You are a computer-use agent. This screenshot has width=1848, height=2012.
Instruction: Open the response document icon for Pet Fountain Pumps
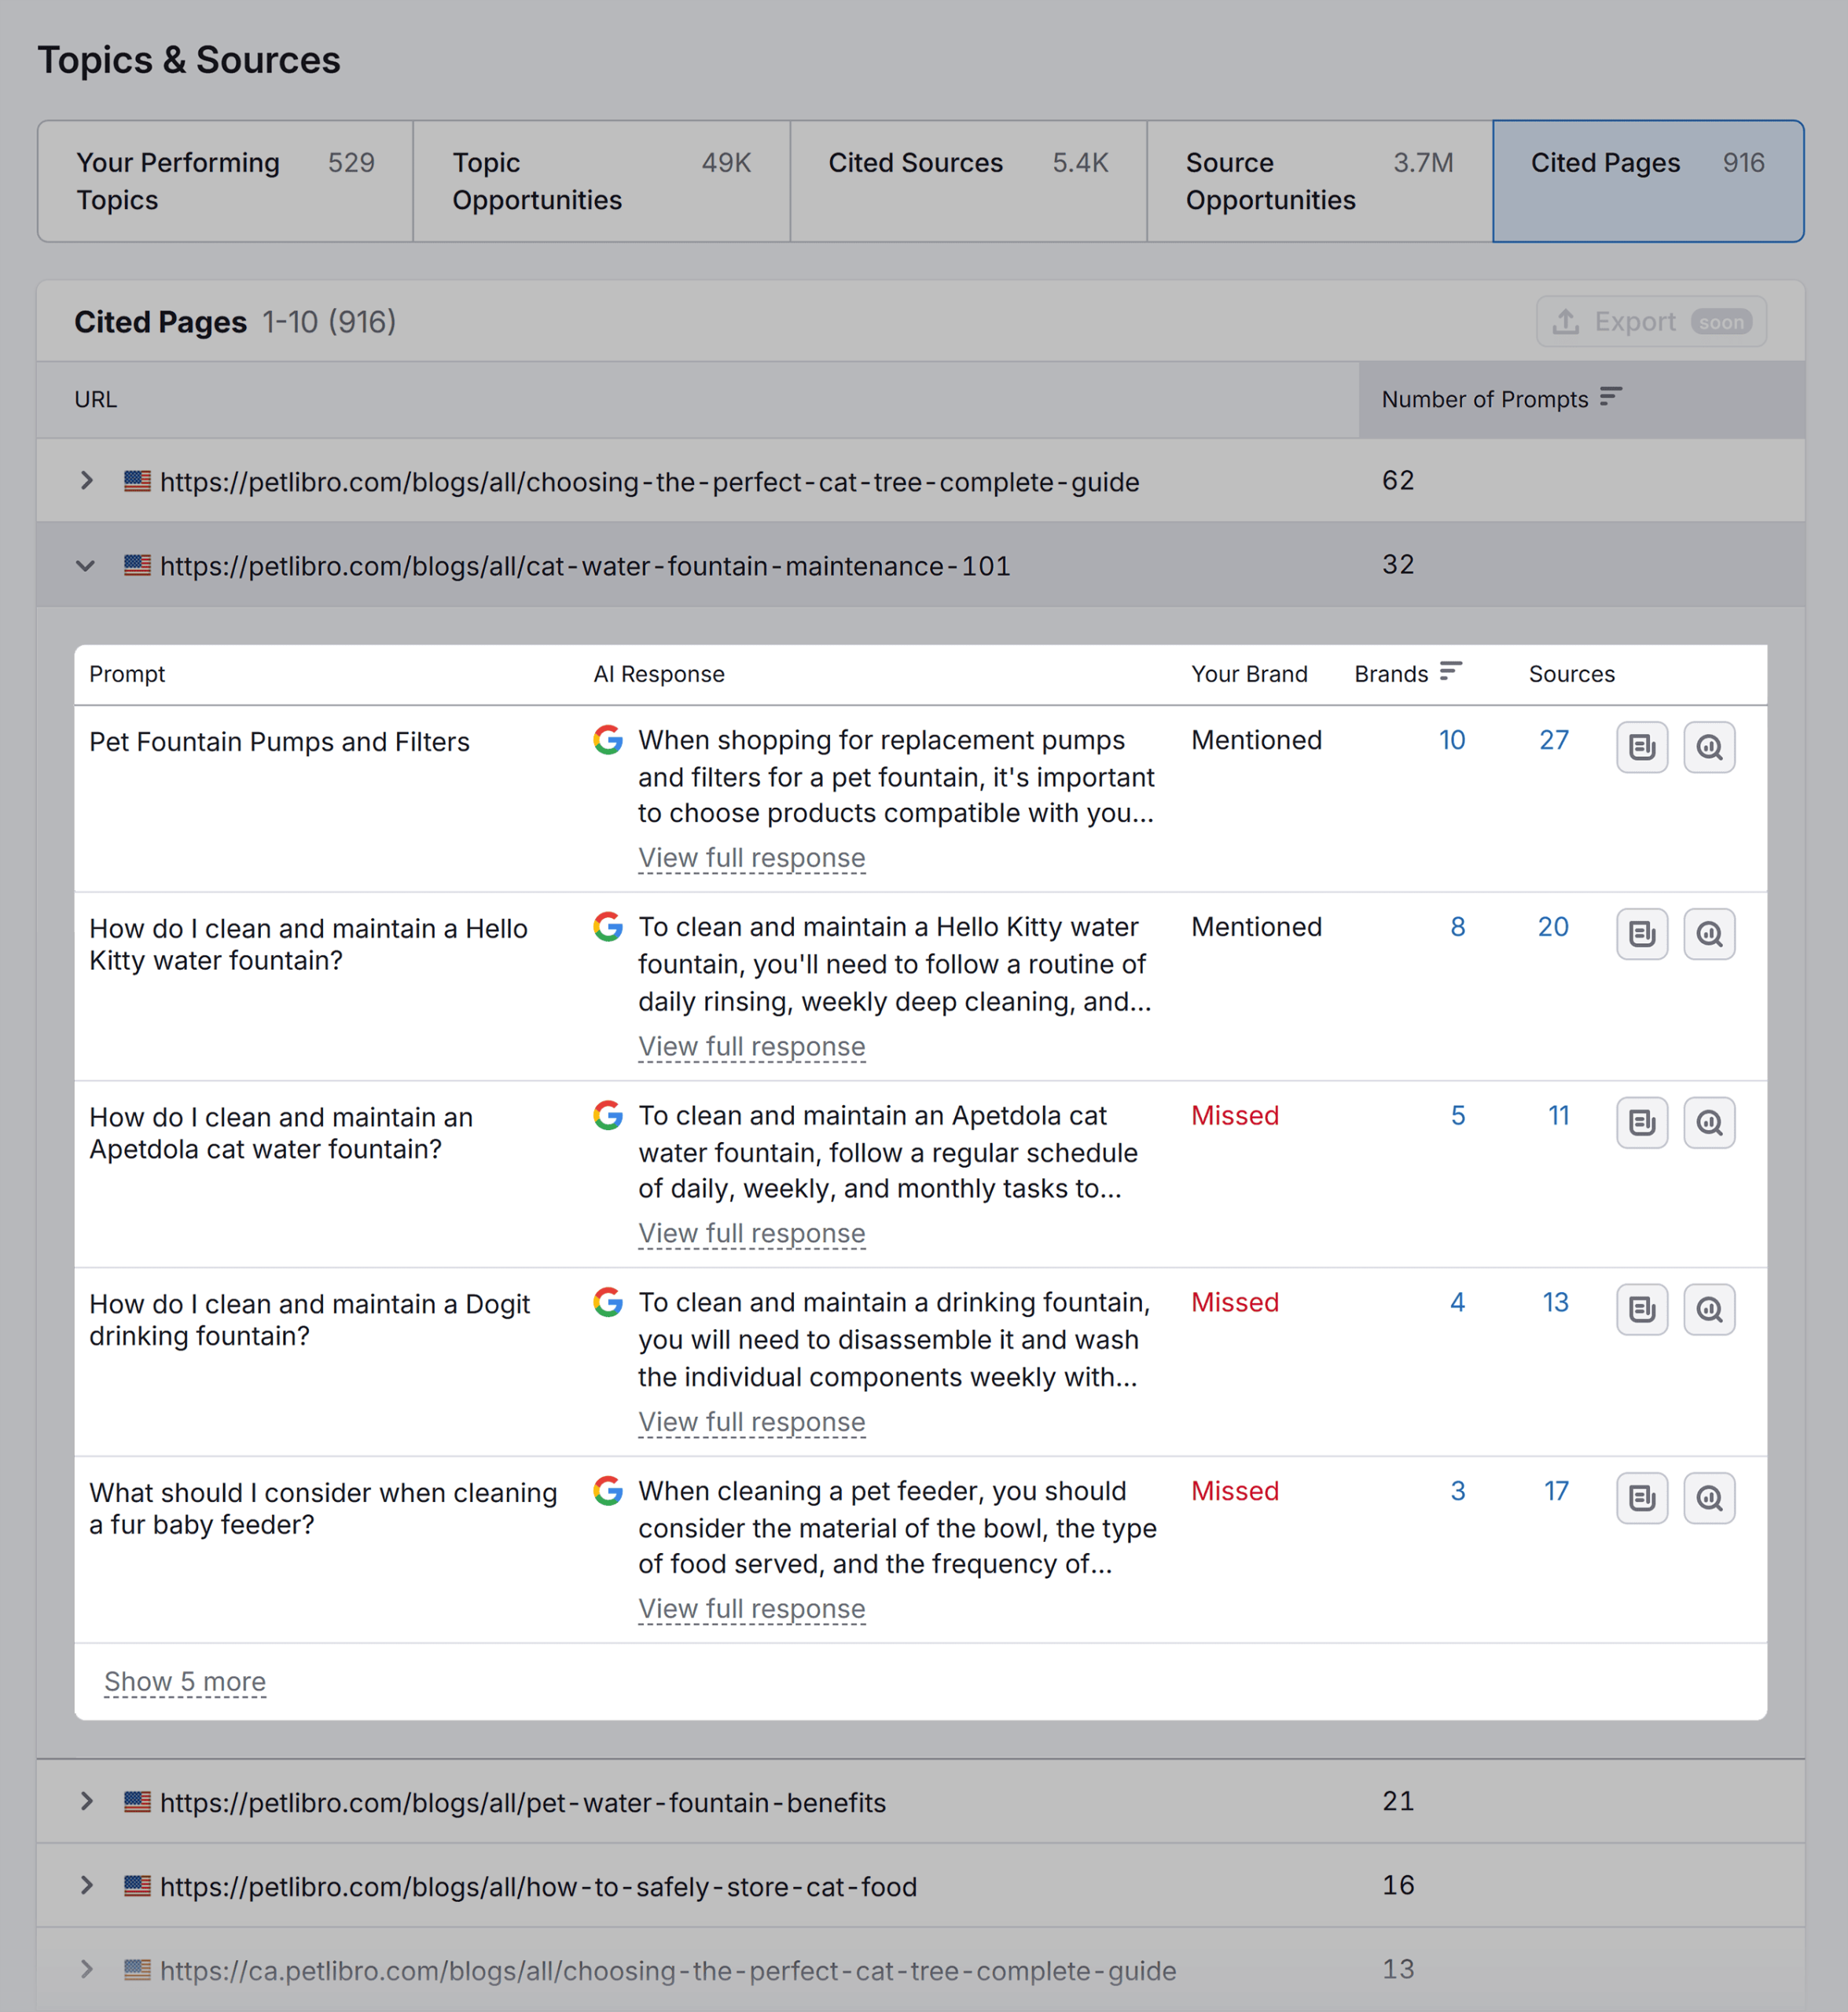(1641, 746)
